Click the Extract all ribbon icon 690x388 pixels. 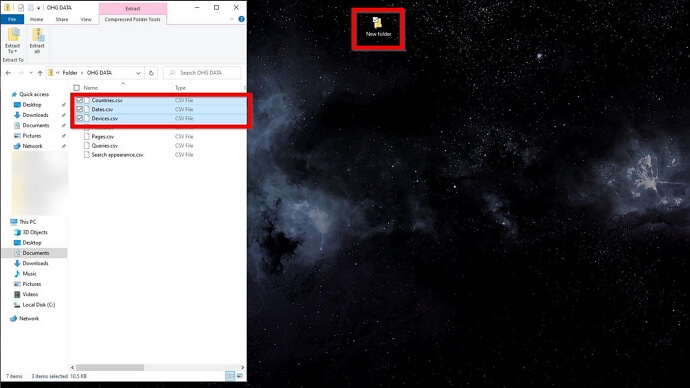pyautogui.click(x=37, y=35)
